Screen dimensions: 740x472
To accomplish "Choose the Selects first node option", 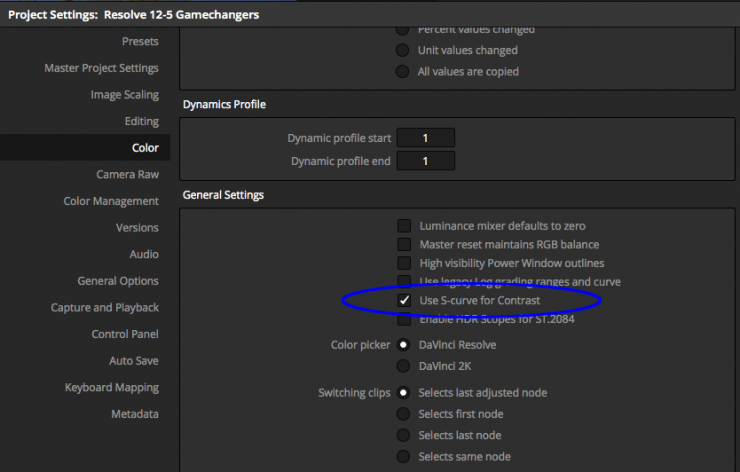I will click(x=404, y=414).
